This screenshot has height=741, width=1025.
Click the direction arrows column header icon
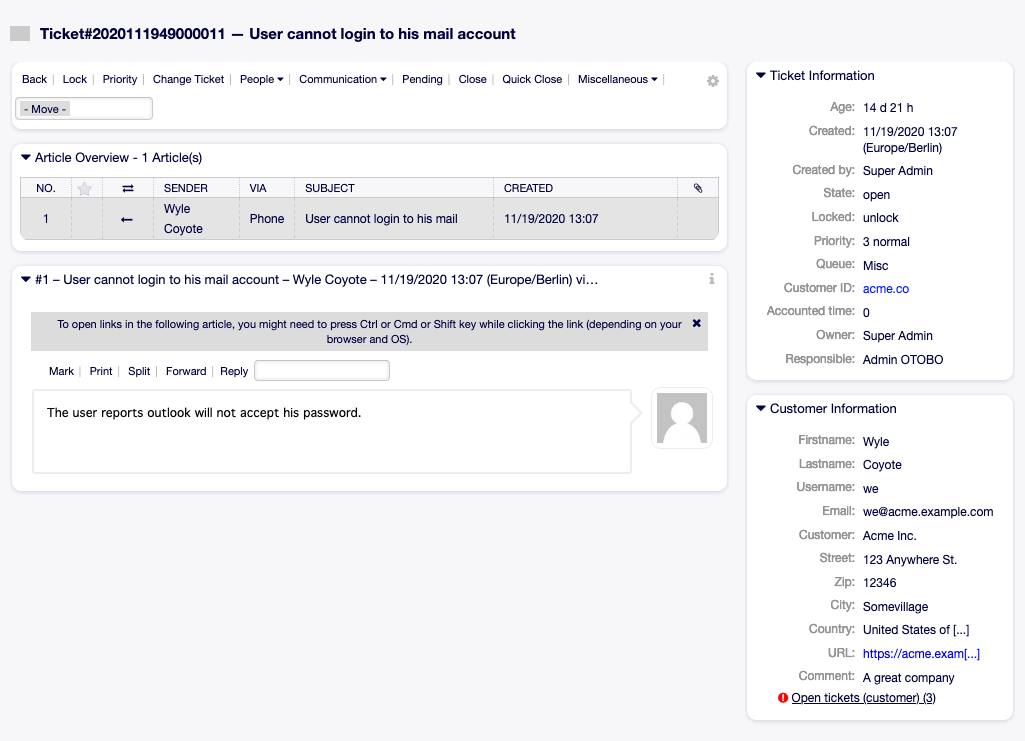127,188
